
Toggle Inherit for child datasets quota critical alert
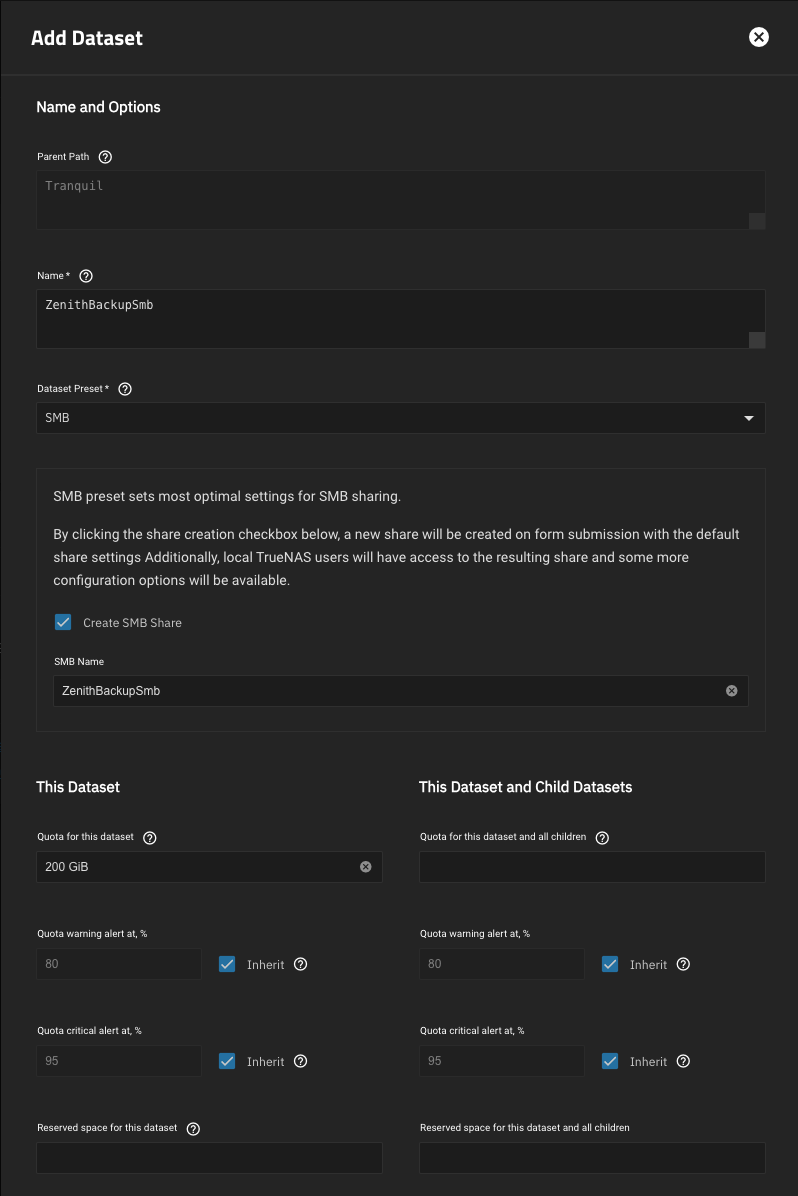(610, 1062)
